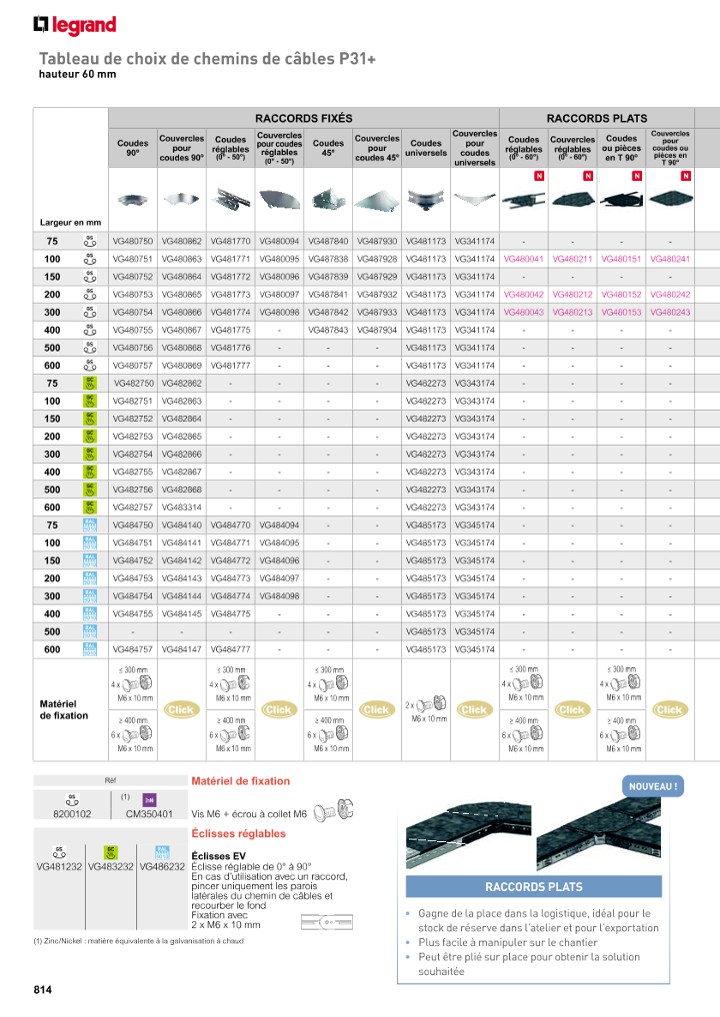
Task: Click the pink reference VG480243
Action: click(670, 312)
